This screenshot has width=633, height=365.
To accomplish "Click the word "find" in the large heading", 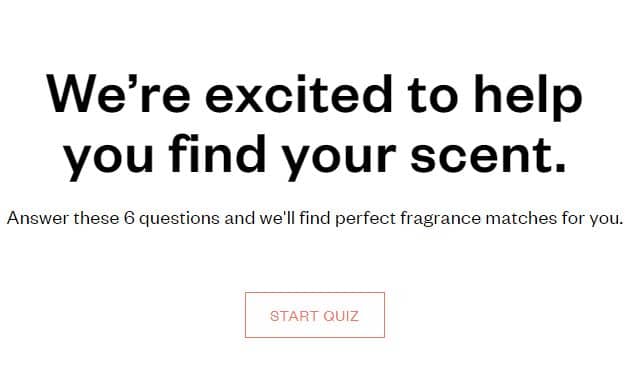I will (x=217, y=153).
